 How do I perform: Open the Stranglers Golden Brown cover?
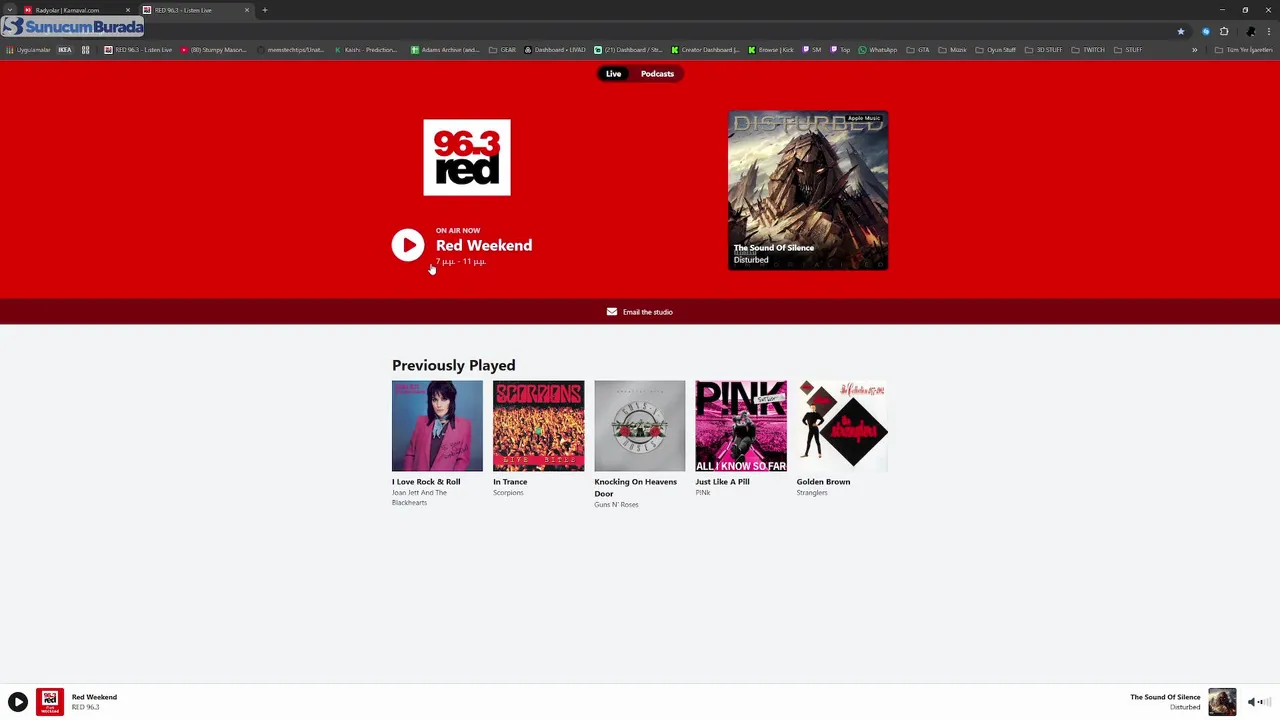pyautogui.click(x=842, y=426)
